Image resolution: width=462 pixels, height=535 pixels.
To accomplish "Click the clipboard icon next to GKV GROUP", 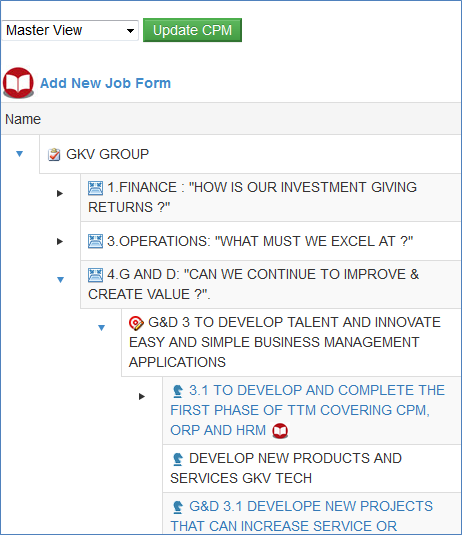I will click(x=54, y=154).
